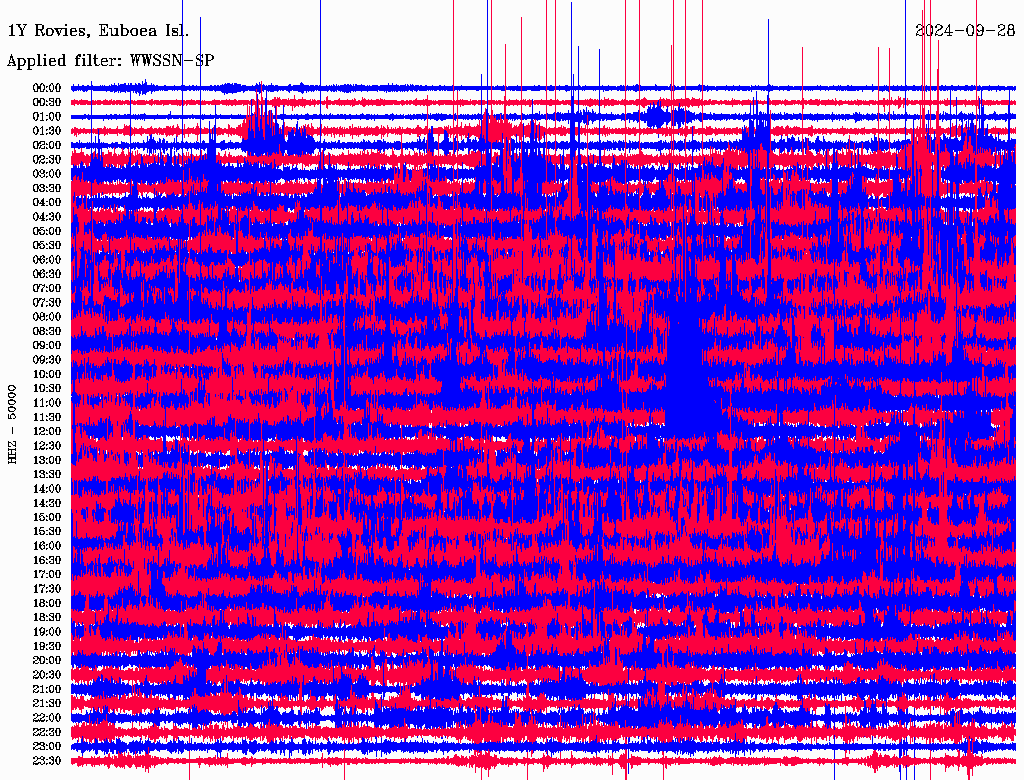Click the 05:00 time label
The image size is (1024, 780).
[x=47, y=231]
